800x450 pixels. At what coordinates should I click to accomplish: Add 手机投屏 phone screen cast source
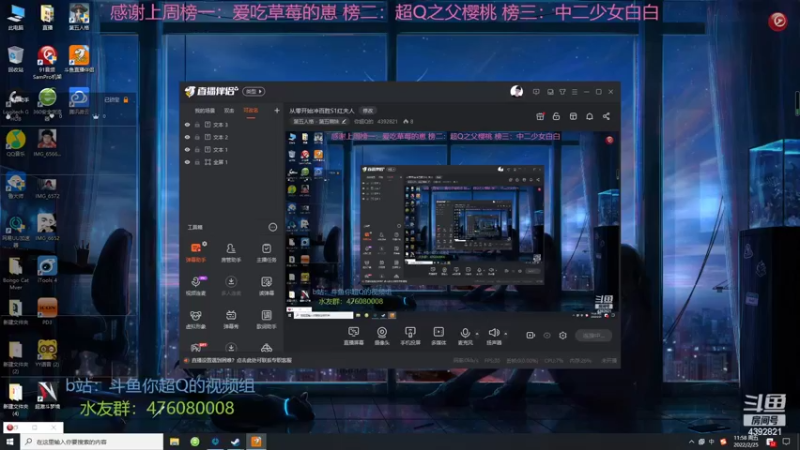tap(410, 336)
